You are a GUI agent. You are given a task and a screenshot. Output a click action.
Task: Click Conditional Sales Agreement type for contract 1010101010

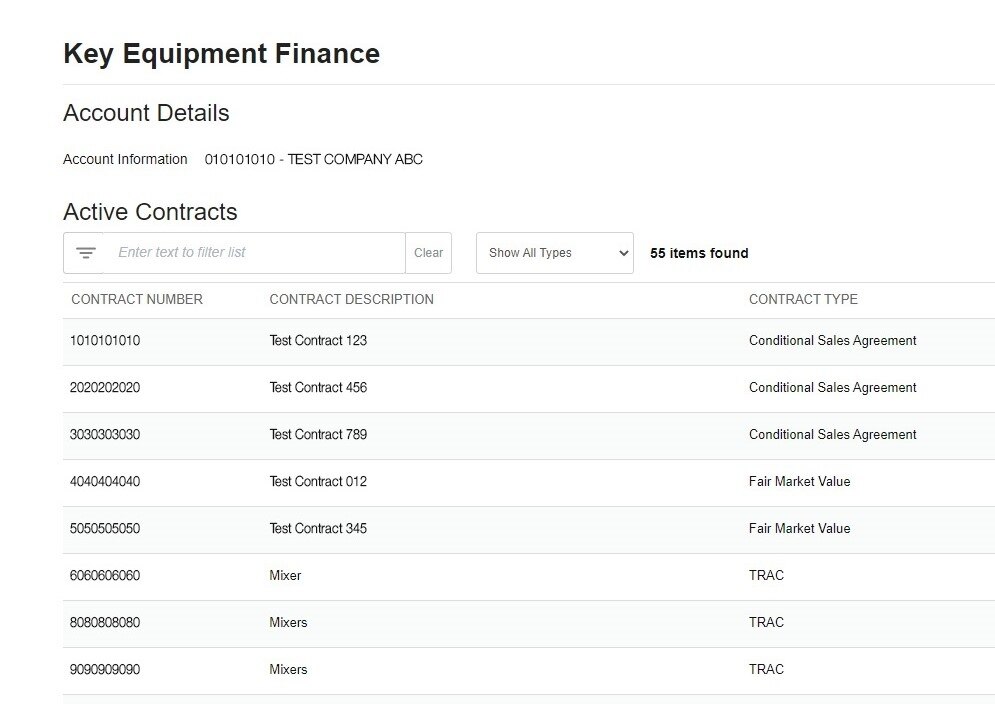pyautogui.click(x=833, y=341)
